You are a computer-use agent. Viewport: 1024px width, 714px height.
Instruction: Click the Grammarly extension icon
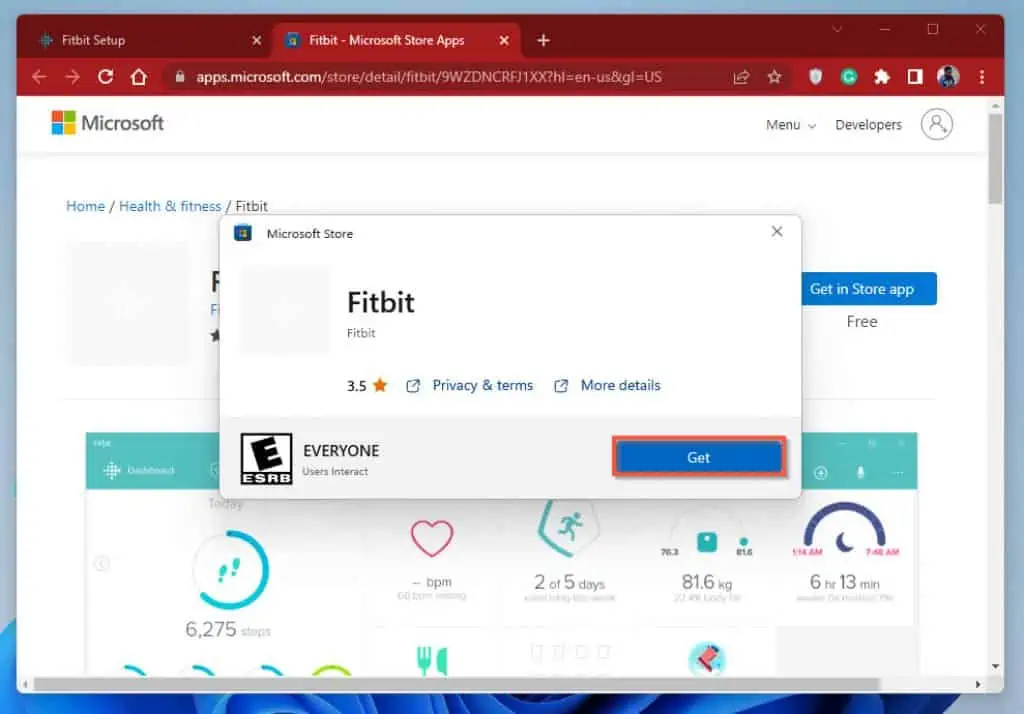coord(849,76)
